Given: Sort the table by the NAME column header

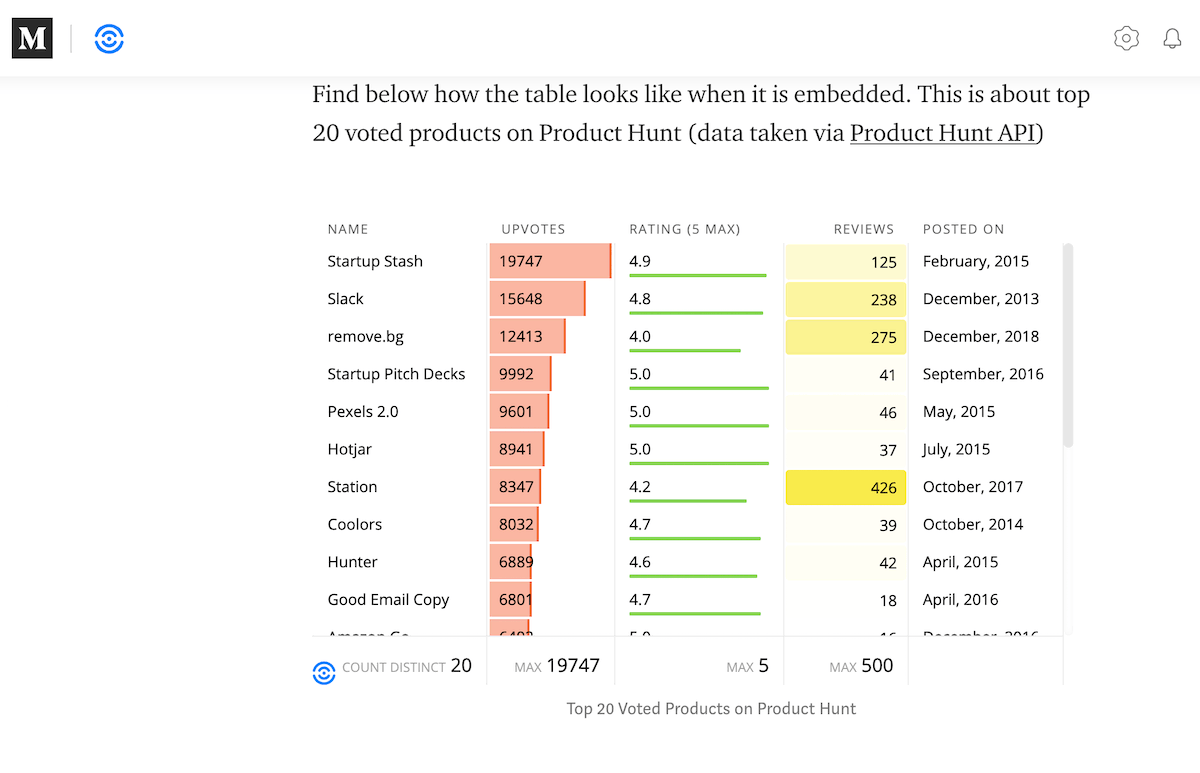Looking at the screenshot, I should (347, 229).
